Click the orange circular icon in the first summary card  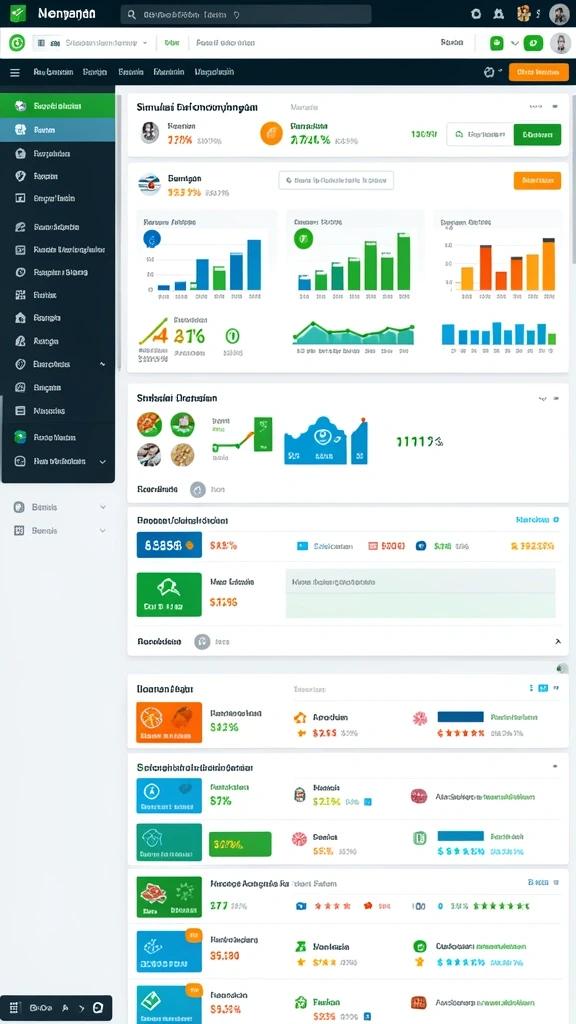point(272,133)
